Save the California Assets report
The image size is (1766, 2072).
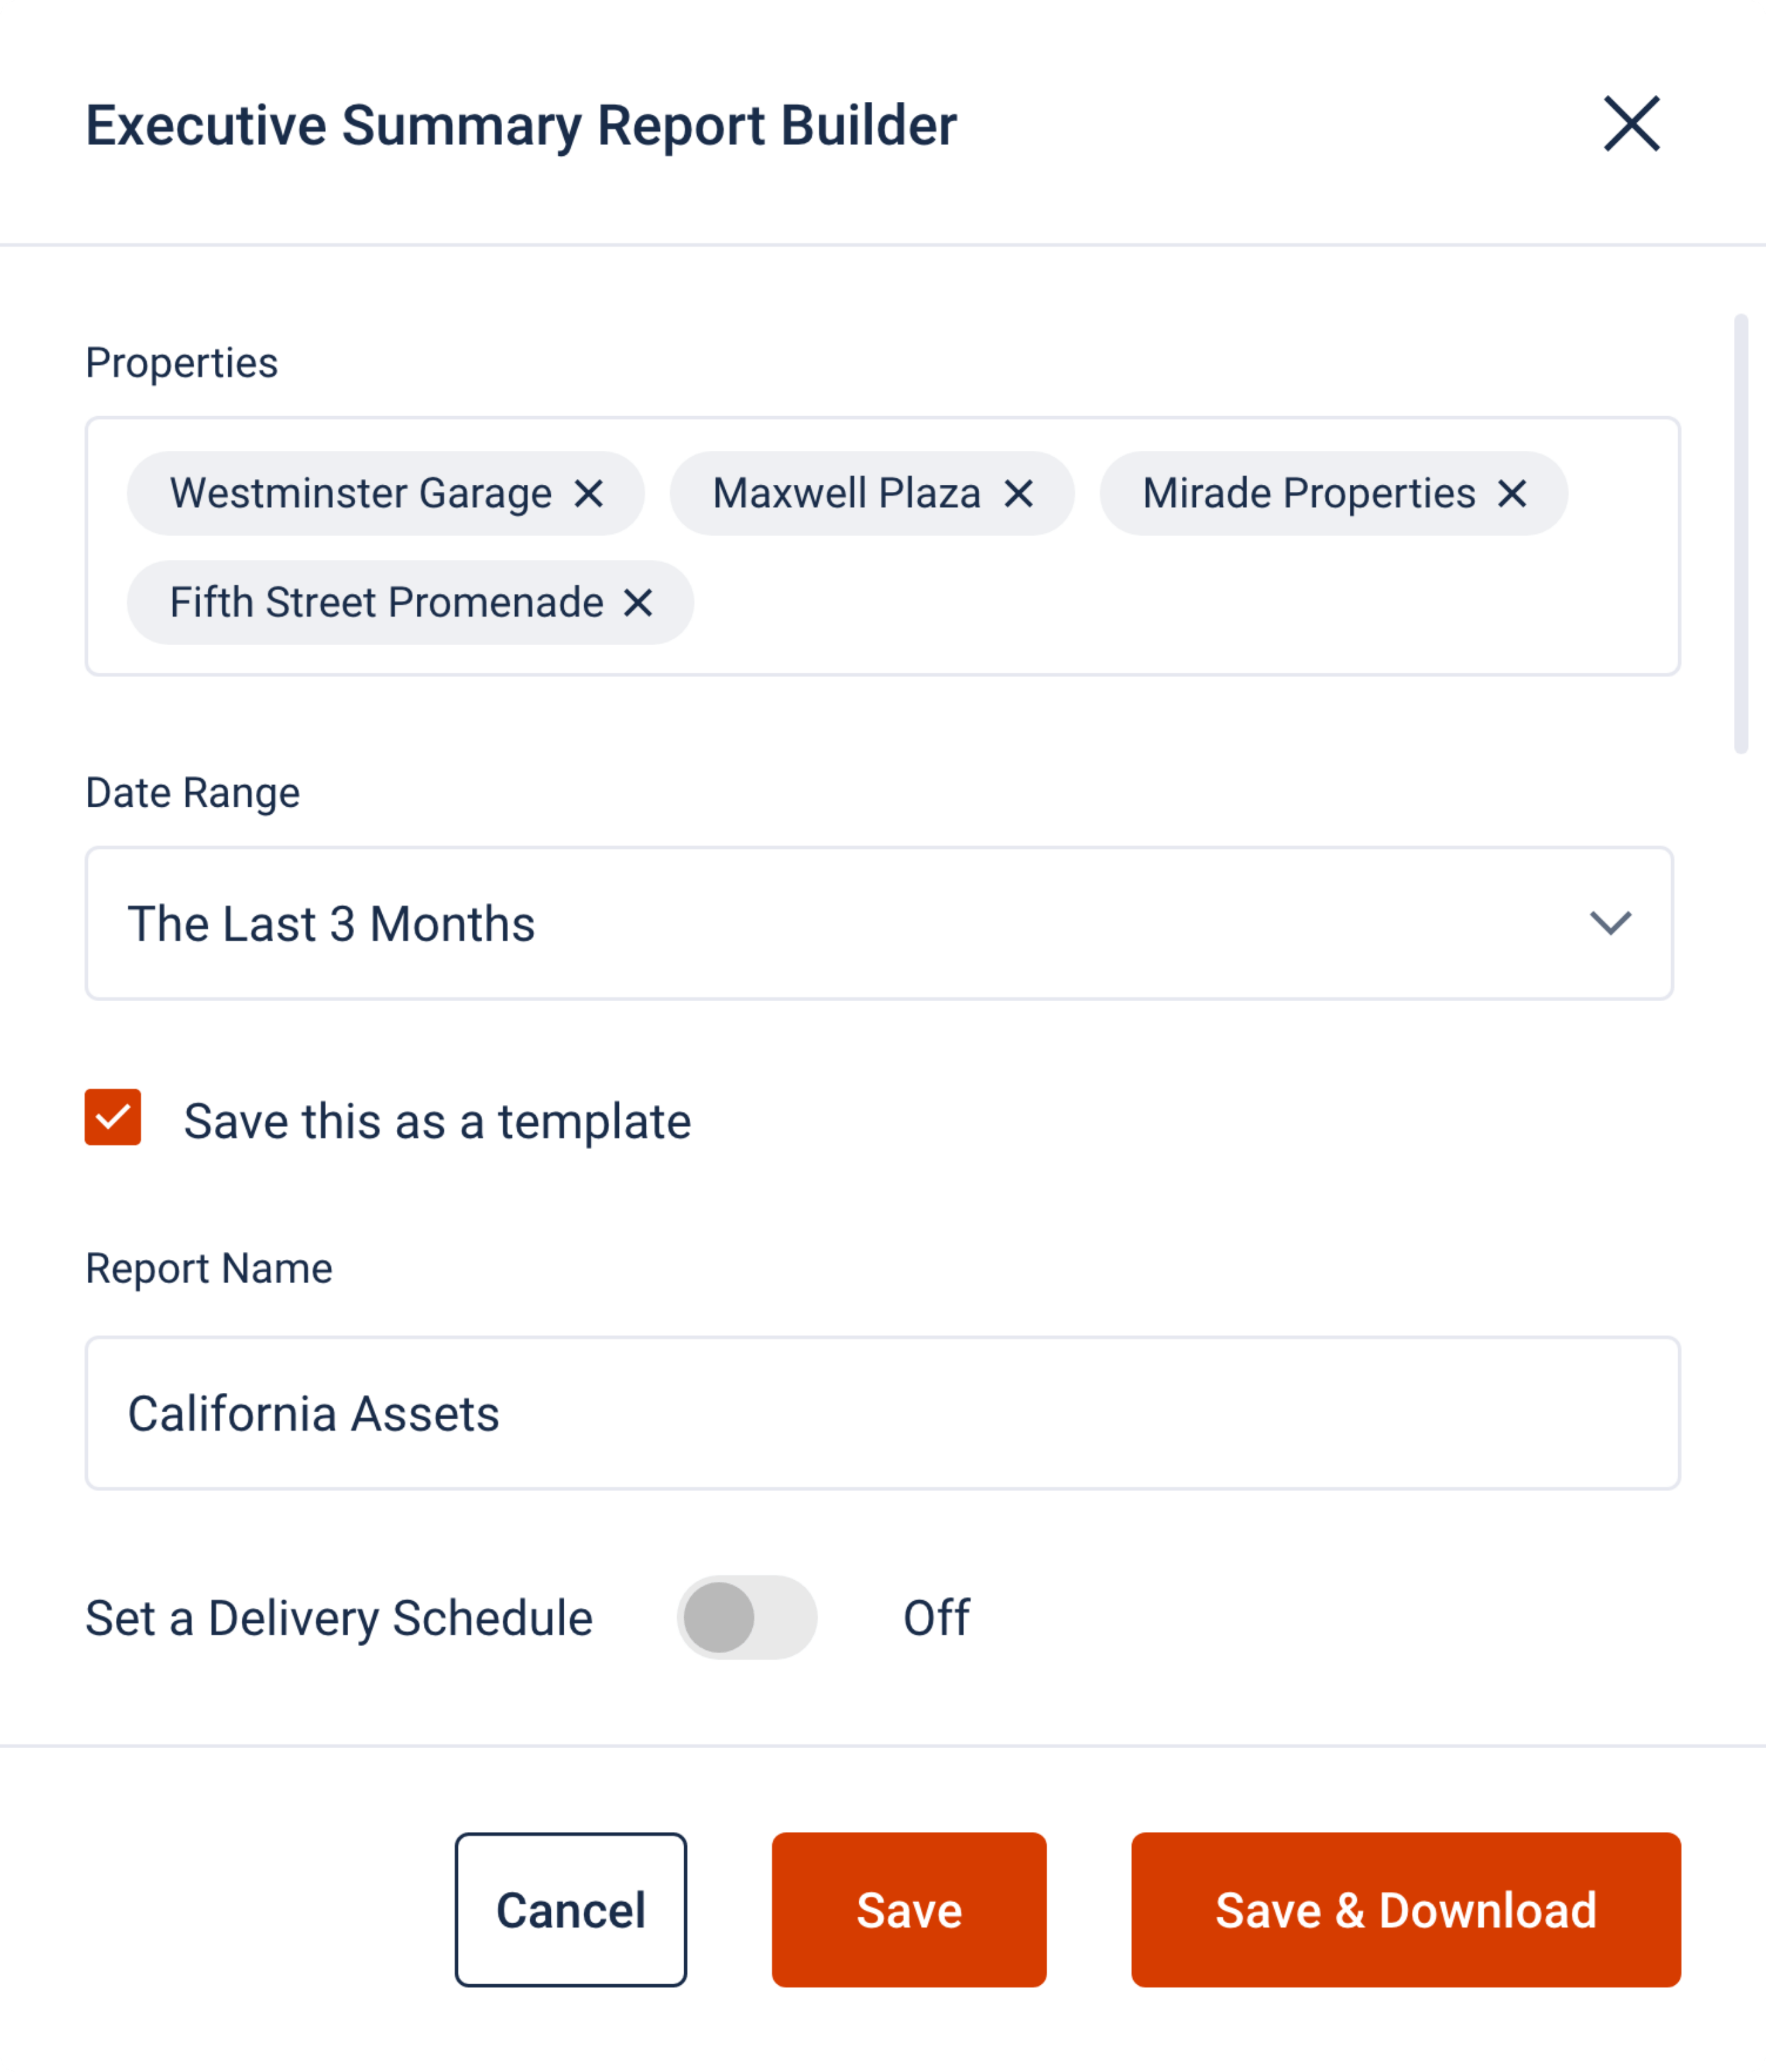(908, 1910)
